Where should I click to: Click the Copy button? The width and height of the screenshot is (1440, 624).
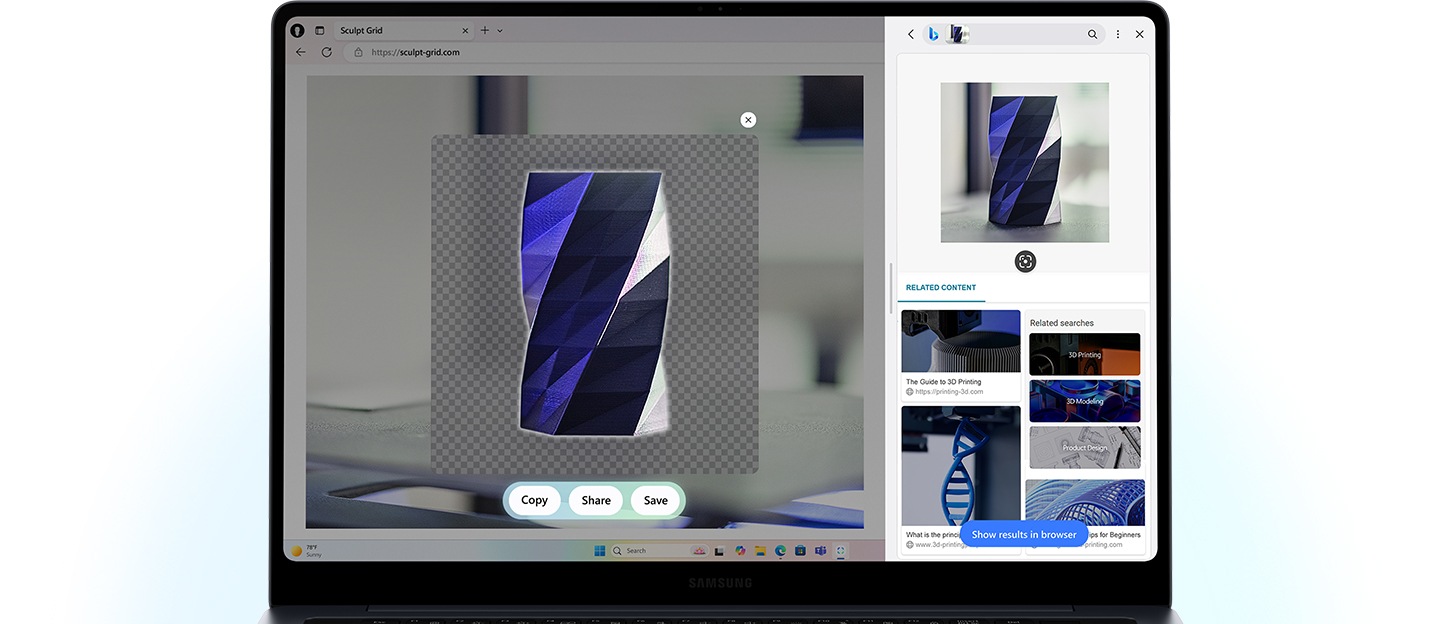tap(534, 500)
